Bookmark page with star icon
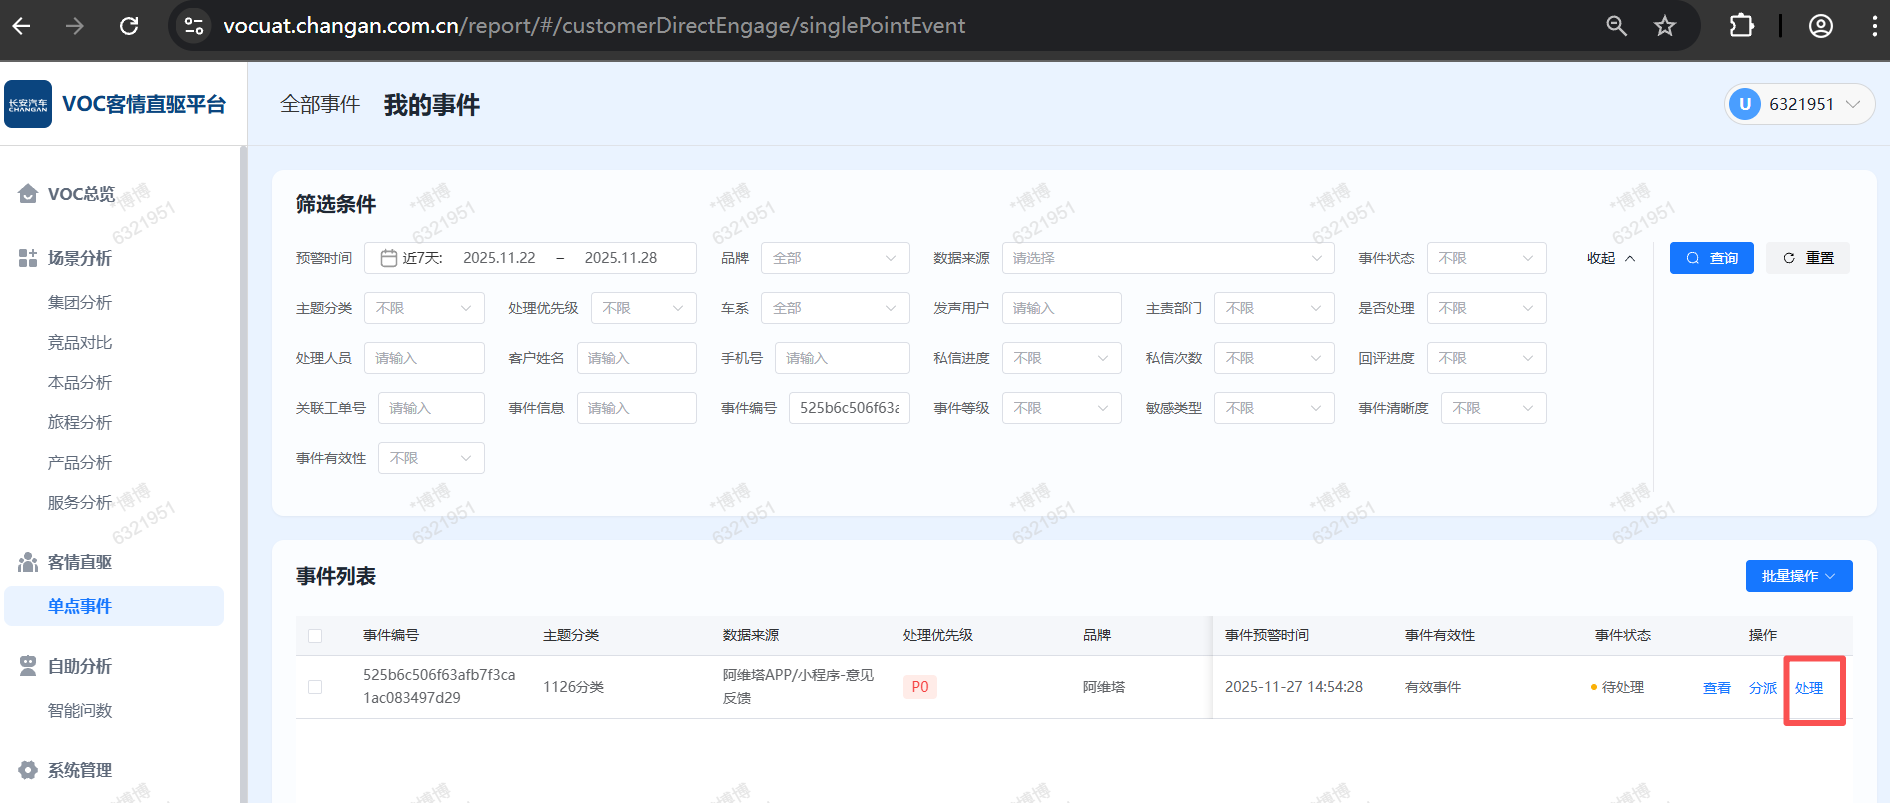 (x=1664, y=26)
